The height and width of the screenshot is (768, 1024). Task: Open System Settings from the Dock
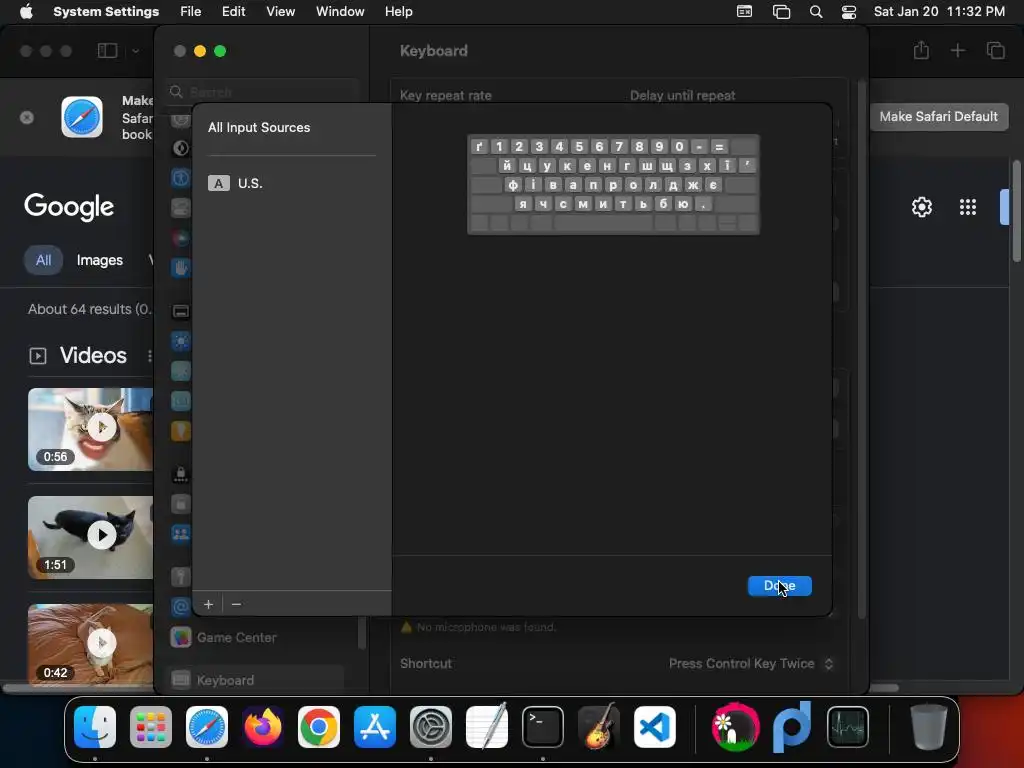click(431, 727)
